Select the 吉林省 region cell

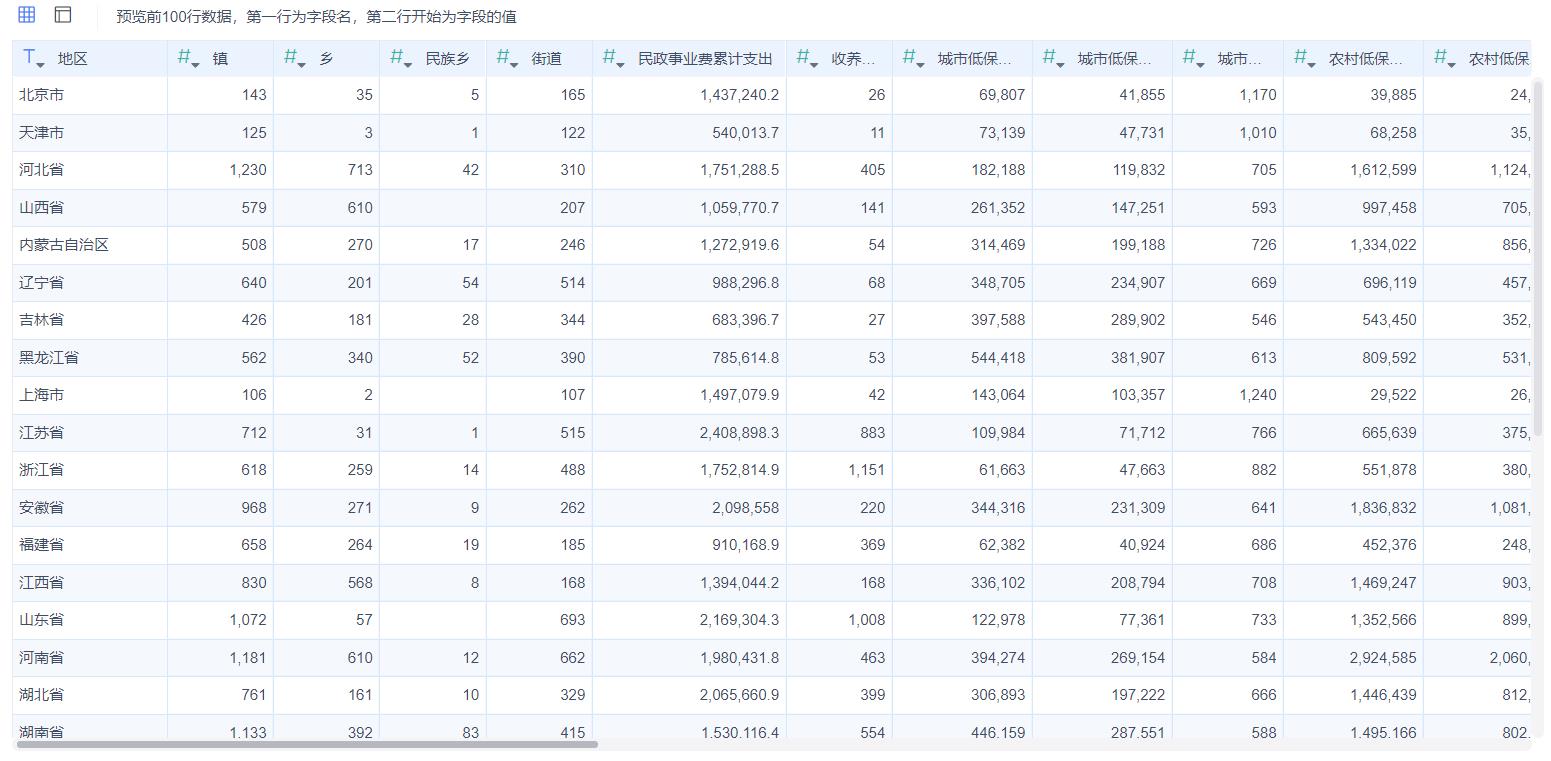point(90,320)
